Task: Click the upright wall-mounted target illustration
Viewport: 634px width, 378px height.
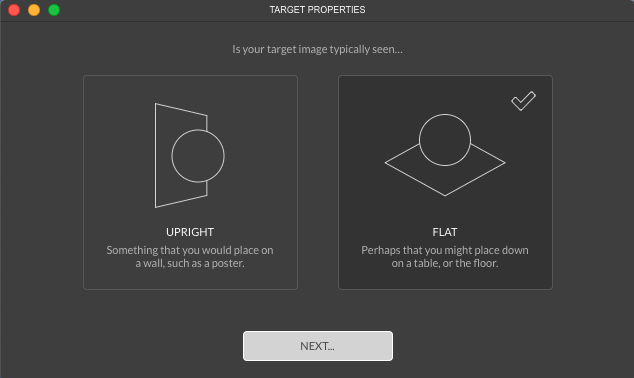Action: coord(190,156)
